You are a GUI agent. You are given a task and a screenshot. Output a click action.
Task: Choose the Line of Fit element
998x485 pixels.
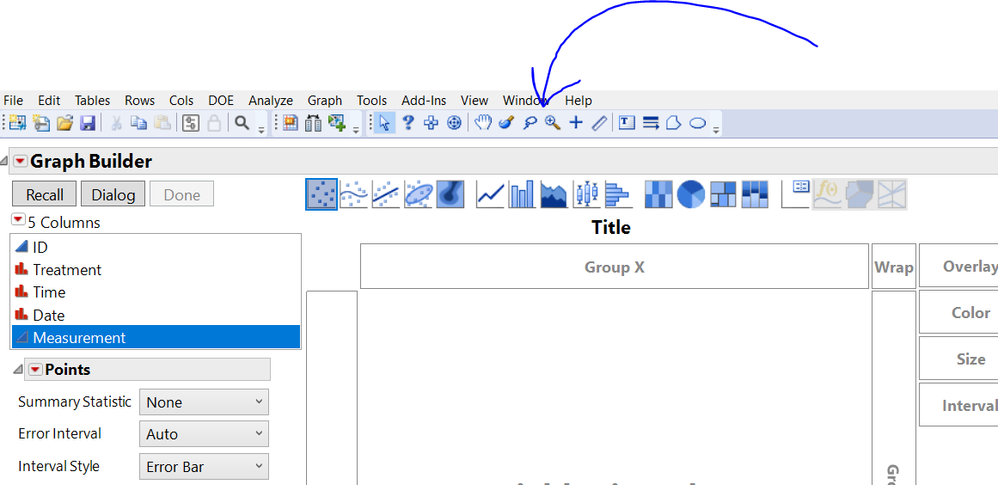(x=386, y=194)
